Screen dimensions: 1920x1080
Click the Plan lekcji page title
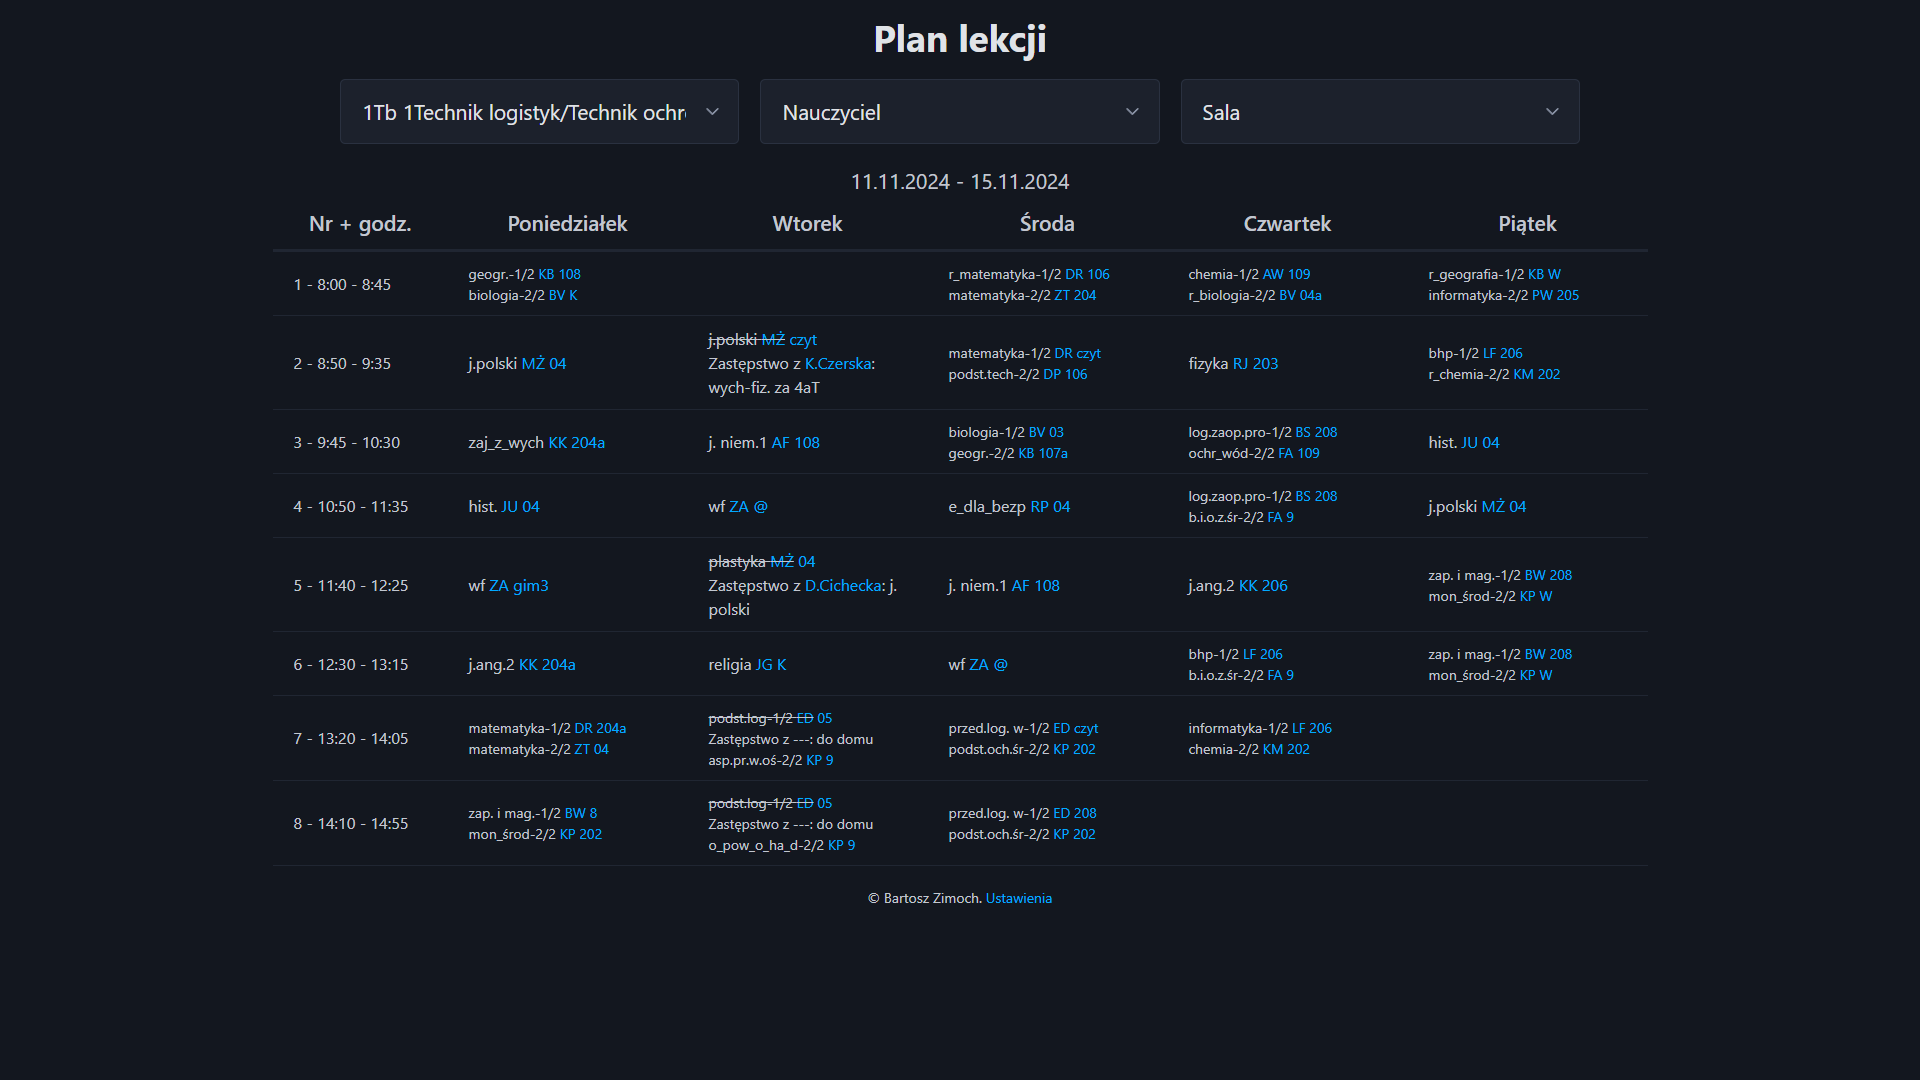pyautogui.click(x=959, y=39)
